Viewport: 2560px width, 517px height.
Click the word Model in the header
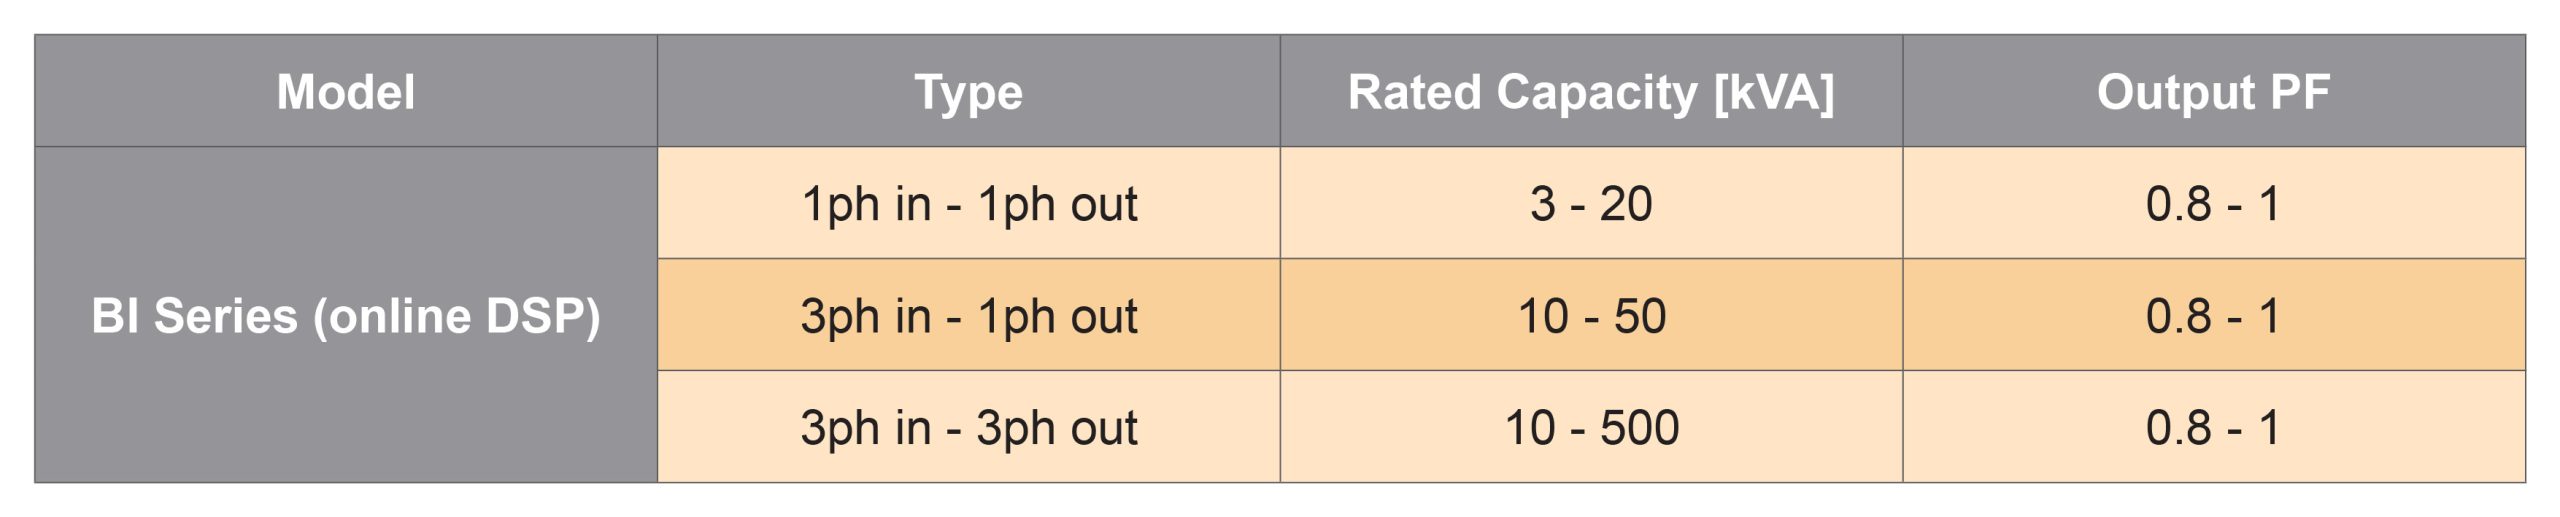tap(345, 92)
